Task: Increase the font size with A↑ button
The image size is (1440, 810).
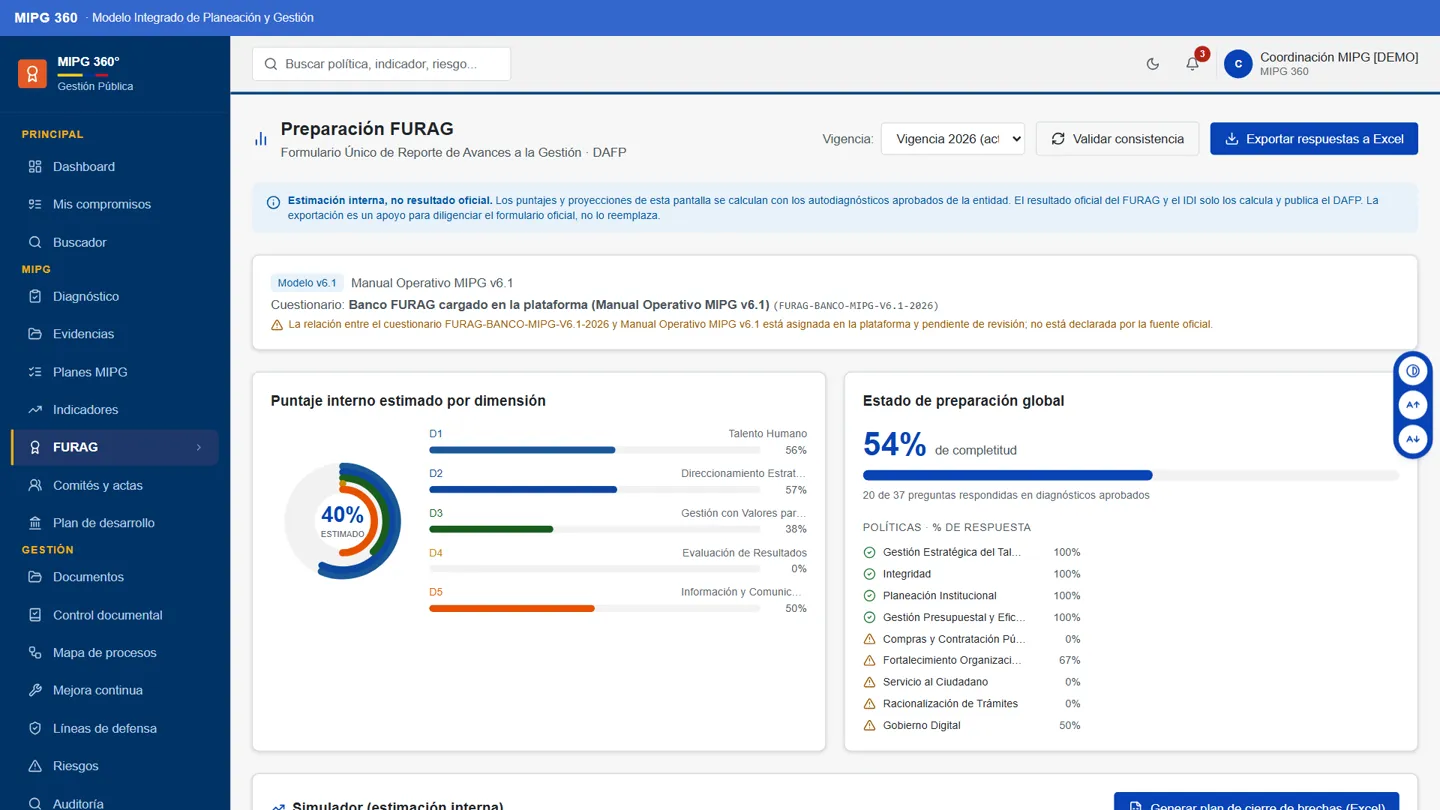Action: pos(1413,405)
